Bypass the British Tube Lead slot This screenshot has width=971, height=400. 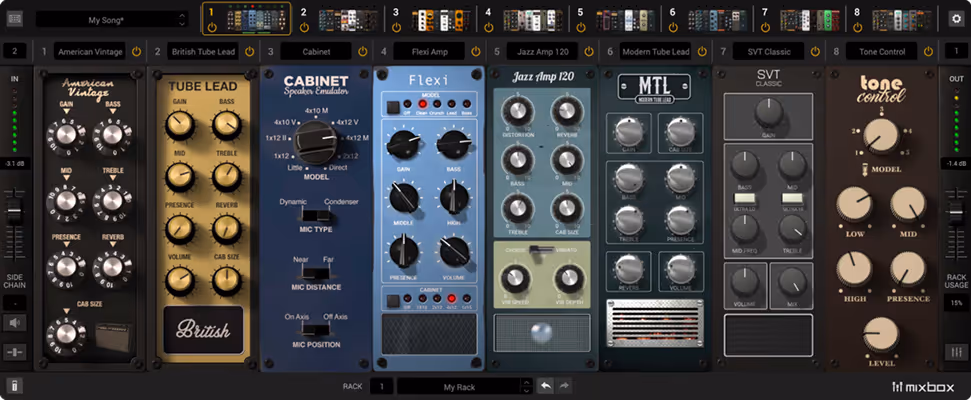coord(250,51)
